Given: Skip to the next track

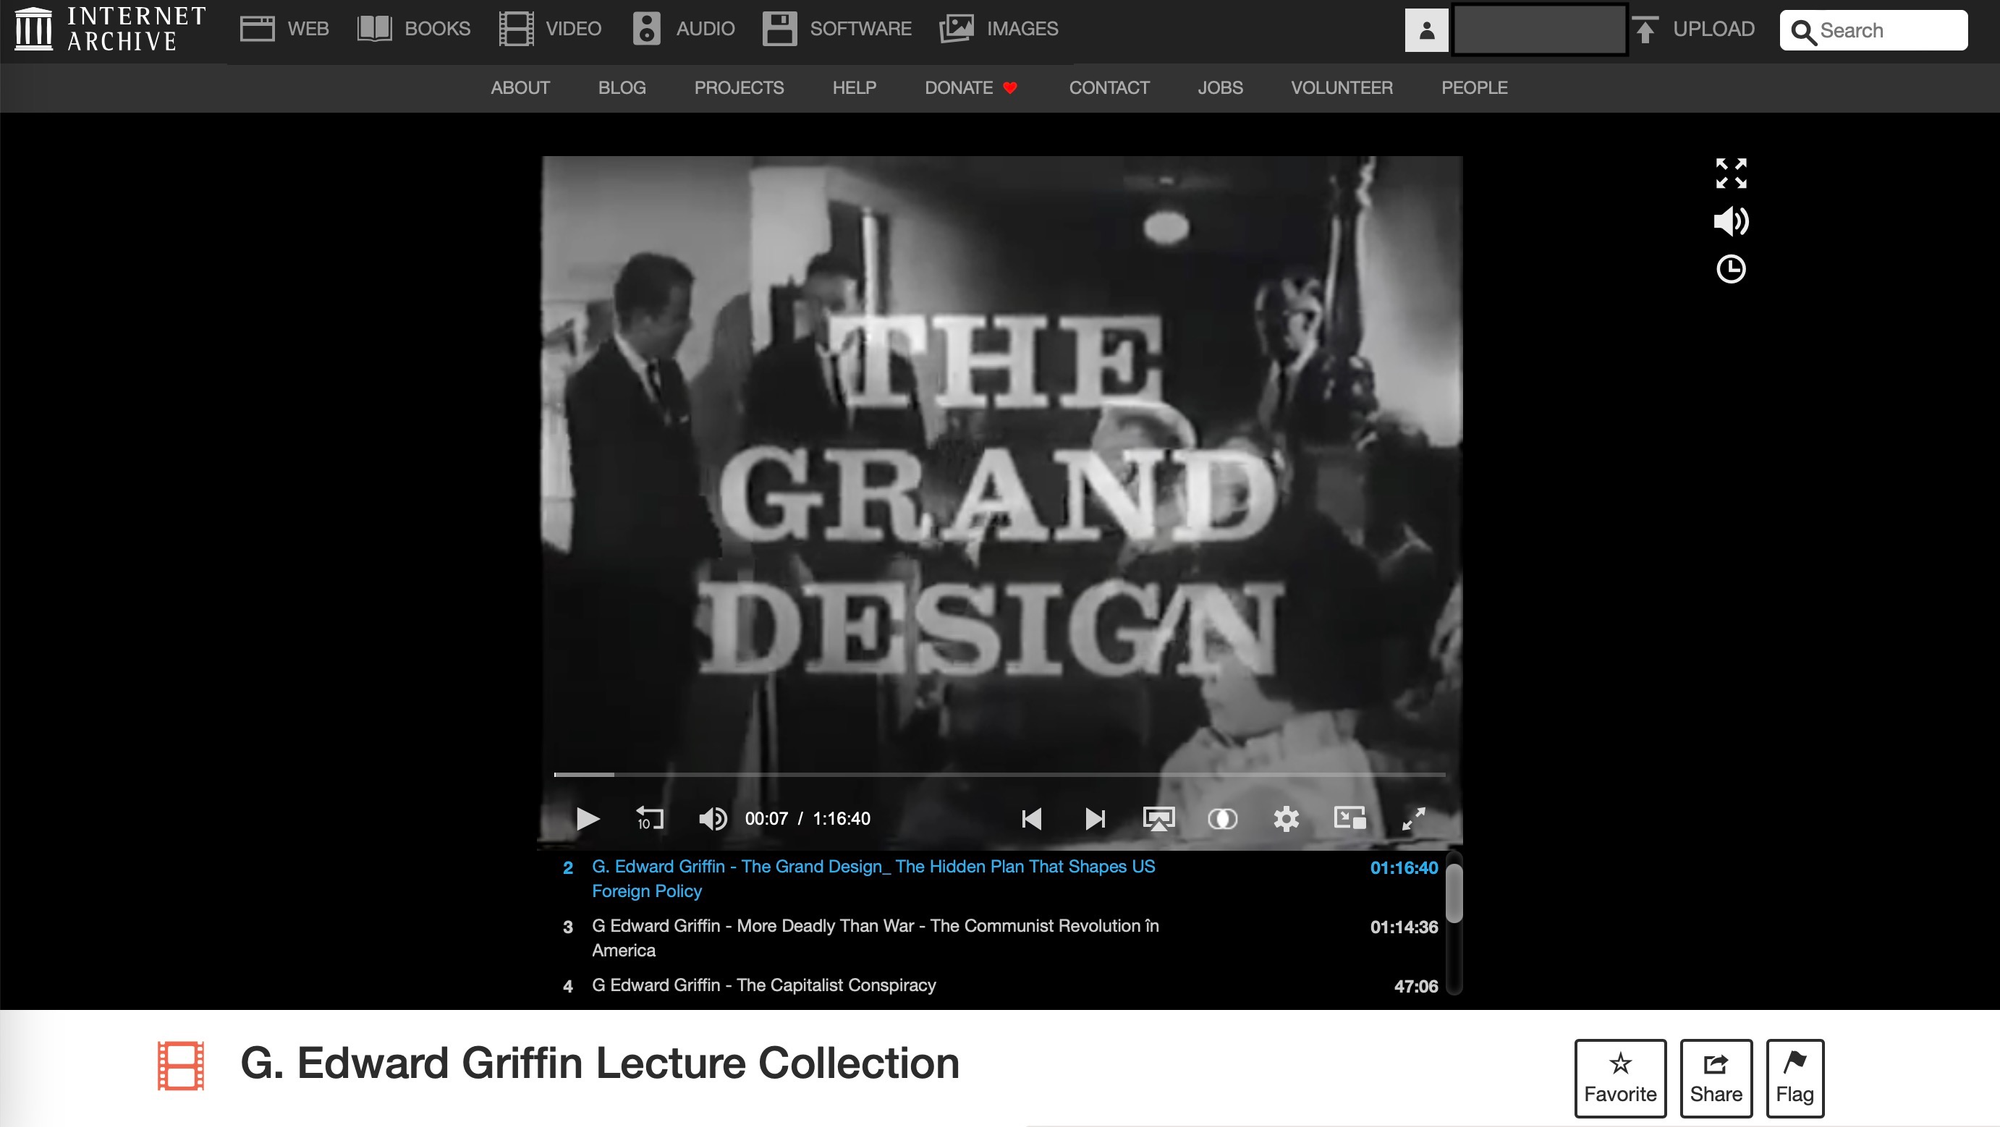Looking at the screenshot, I should [x=1095, y=819].
